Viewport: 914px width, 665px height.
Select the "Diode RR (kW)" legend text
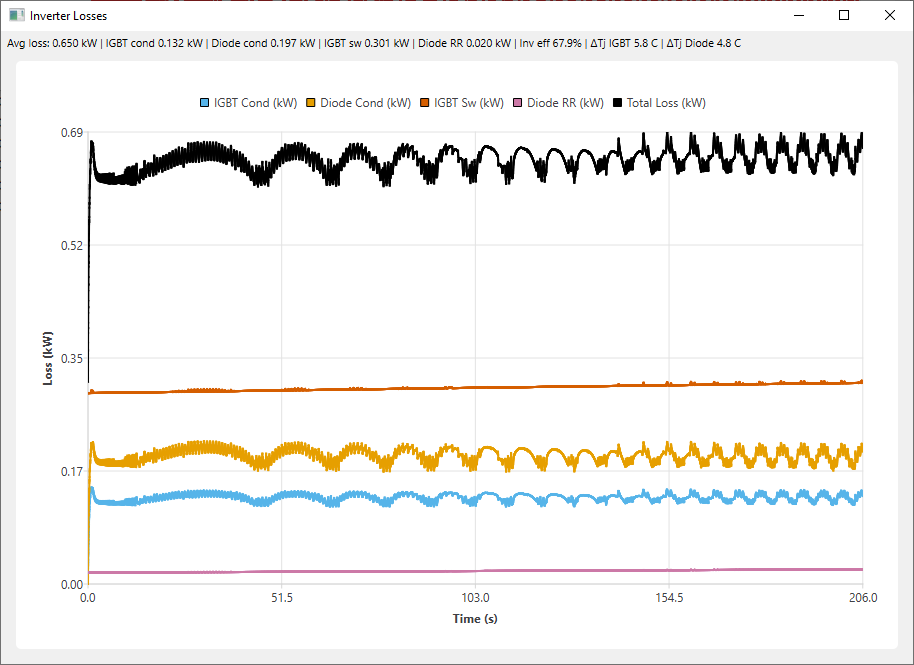pos(565,103)
